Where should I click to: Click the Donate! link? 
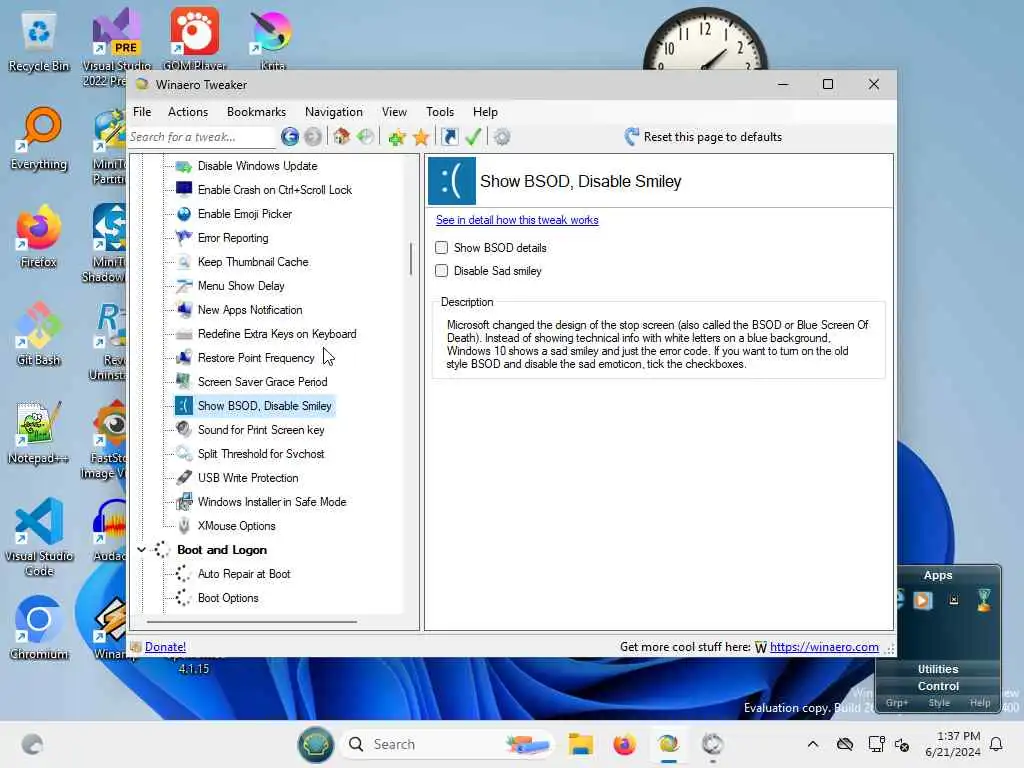pyautogui.click(x=165, y=647)
